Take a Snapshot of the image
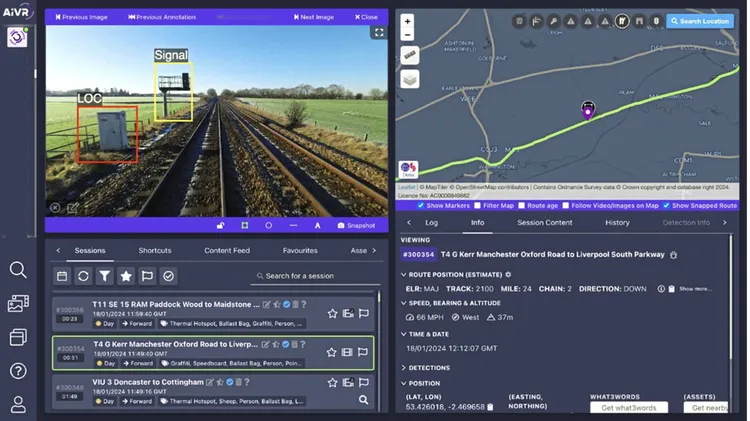 pyautogui.click(x=356, y=225)
